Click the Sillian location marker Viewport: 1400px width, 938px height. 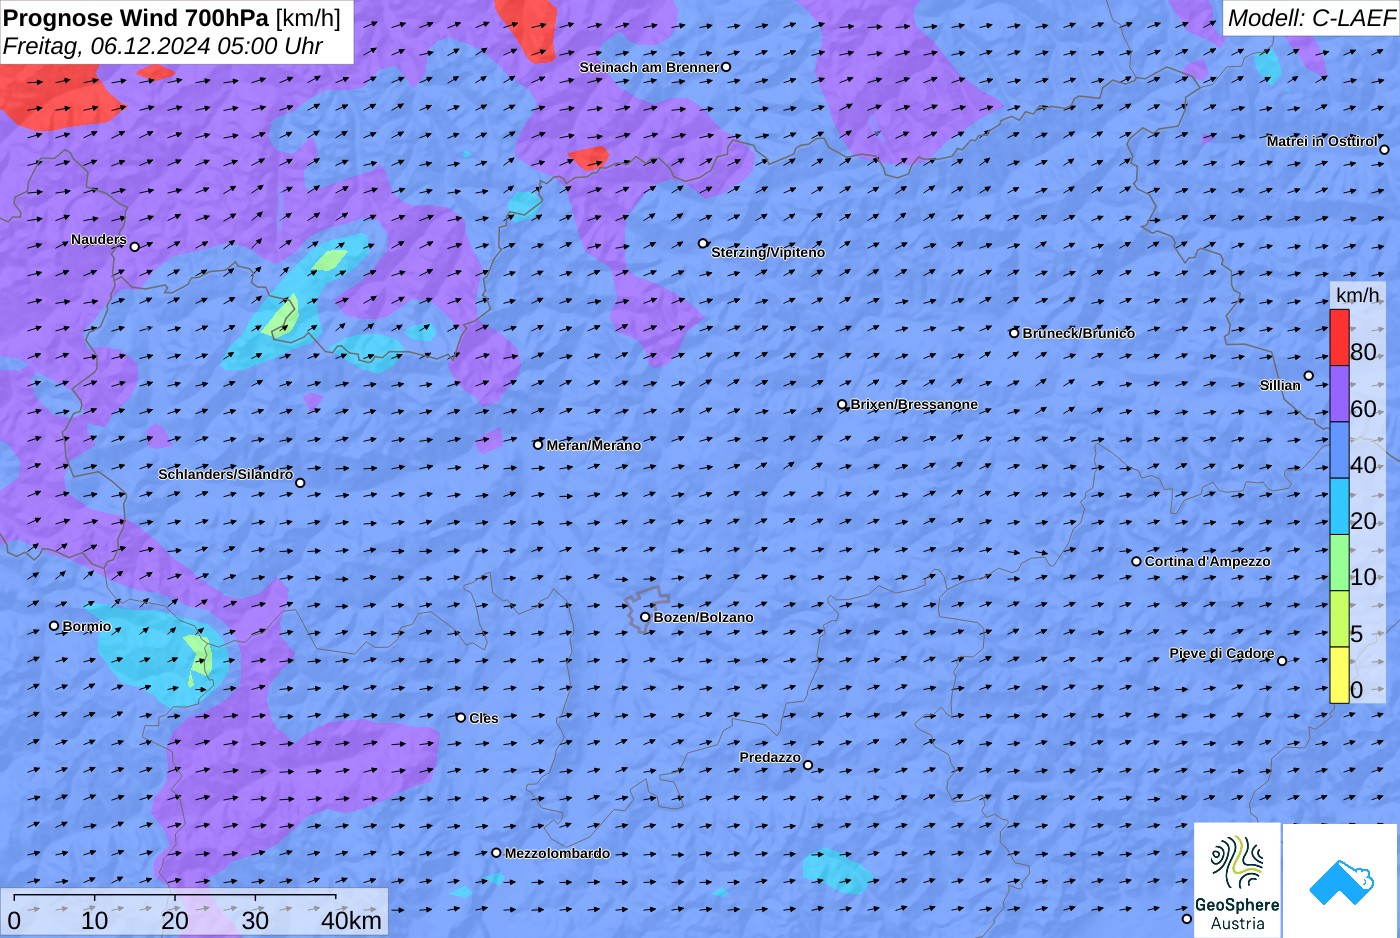click(1309, 376)
